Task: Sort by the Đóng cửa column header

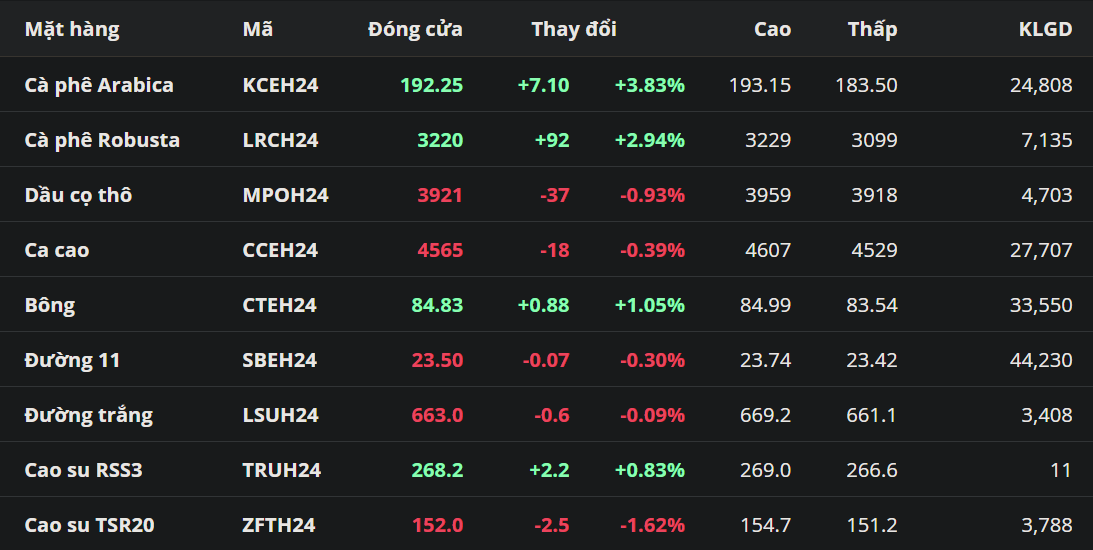Action: pyautogui.click(x=415, y=29)
